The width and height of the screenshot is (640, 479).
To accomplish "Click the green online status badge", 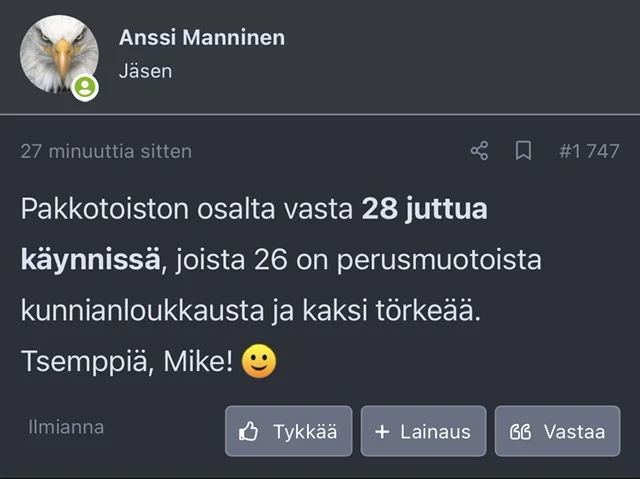I will tap(86, 88).
